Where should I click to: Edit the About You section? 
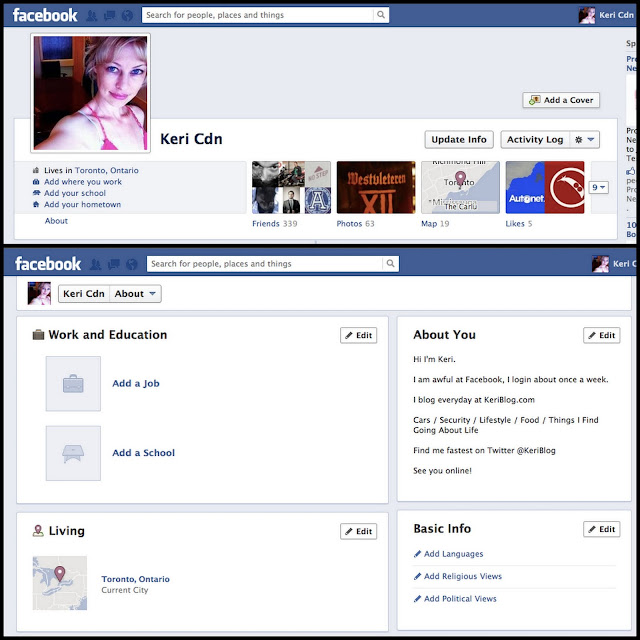(x=602, y=336)
